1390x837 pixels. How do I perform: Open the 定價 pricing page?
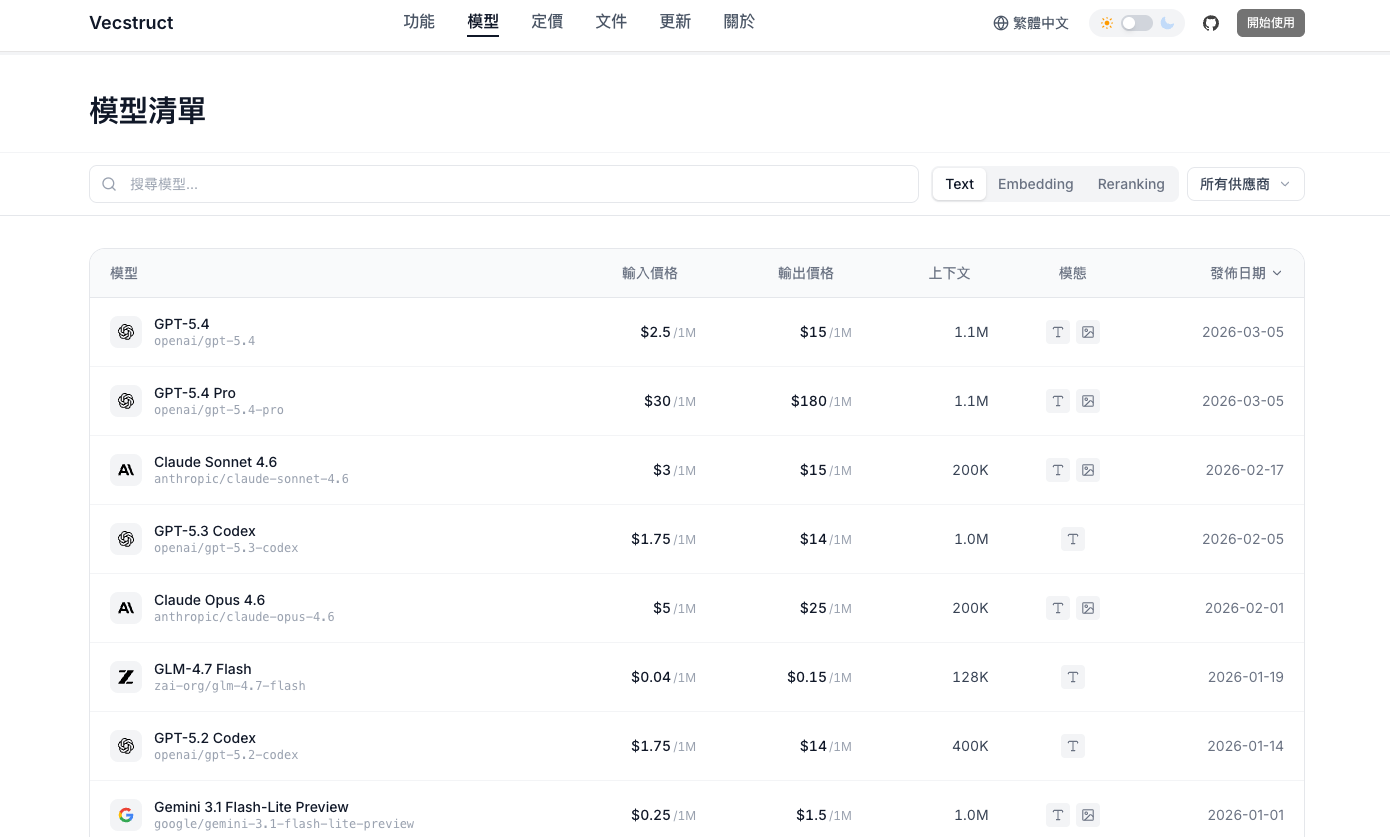click(547, 22)
